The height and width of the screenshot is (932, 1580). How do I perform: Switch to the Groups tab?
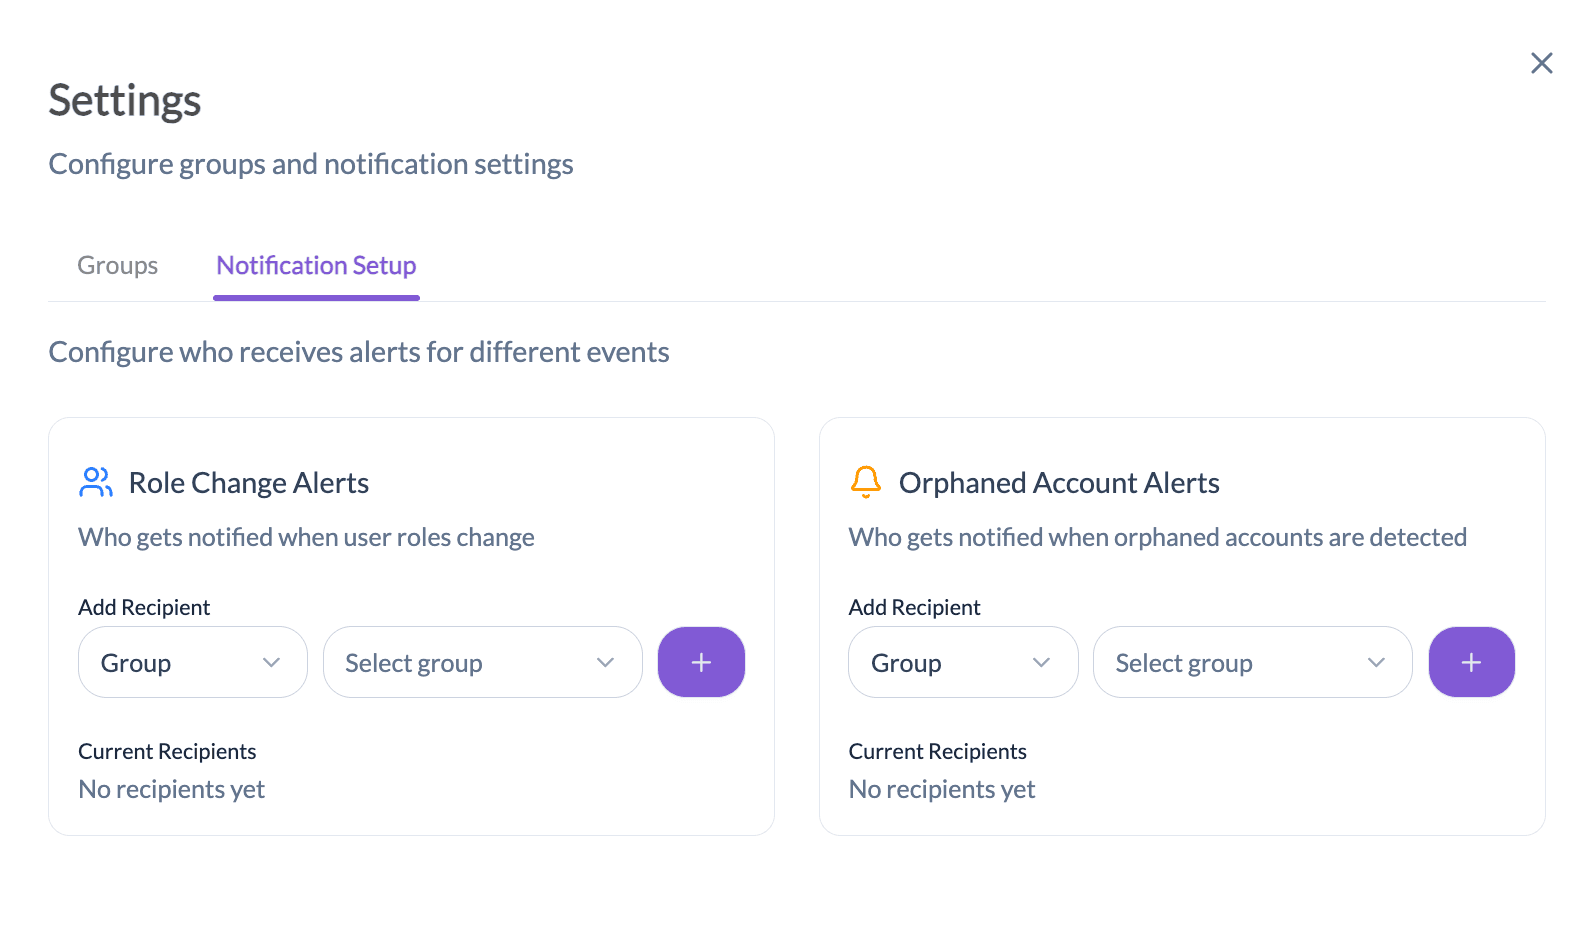[x=117, y=266]
